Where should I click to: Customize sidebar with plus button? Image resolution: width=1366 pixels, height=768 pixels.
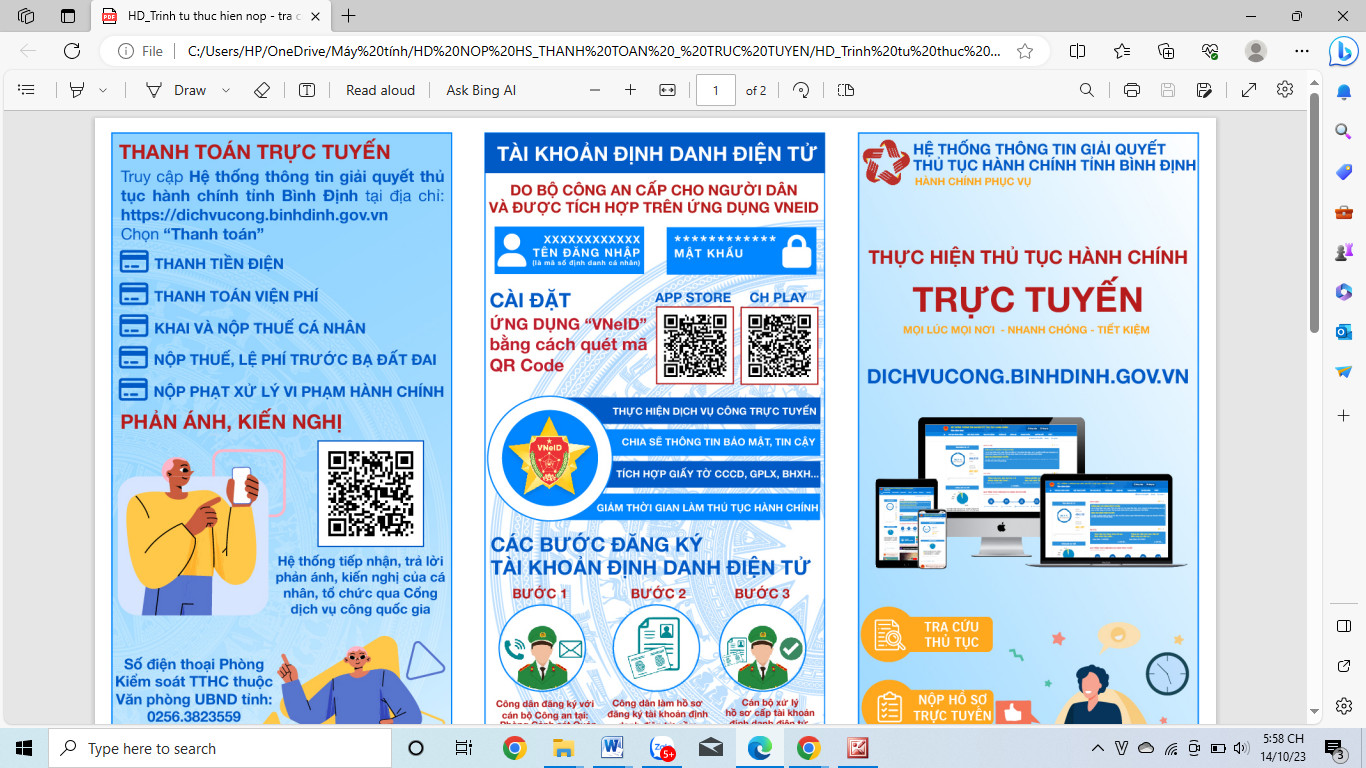coord(1344,415)
